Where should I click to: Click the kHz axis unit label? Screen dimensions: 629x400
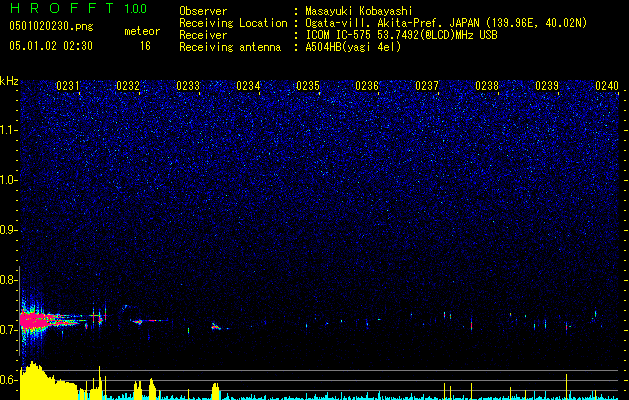[x=9, y=81]
